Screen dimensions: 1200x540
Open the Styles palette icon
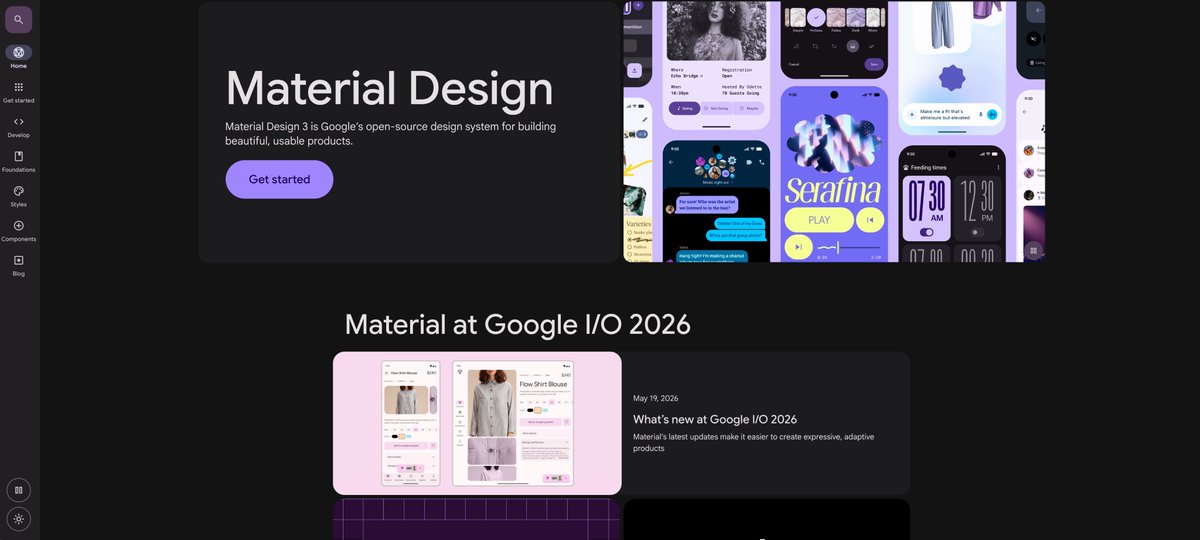point(18,190)
